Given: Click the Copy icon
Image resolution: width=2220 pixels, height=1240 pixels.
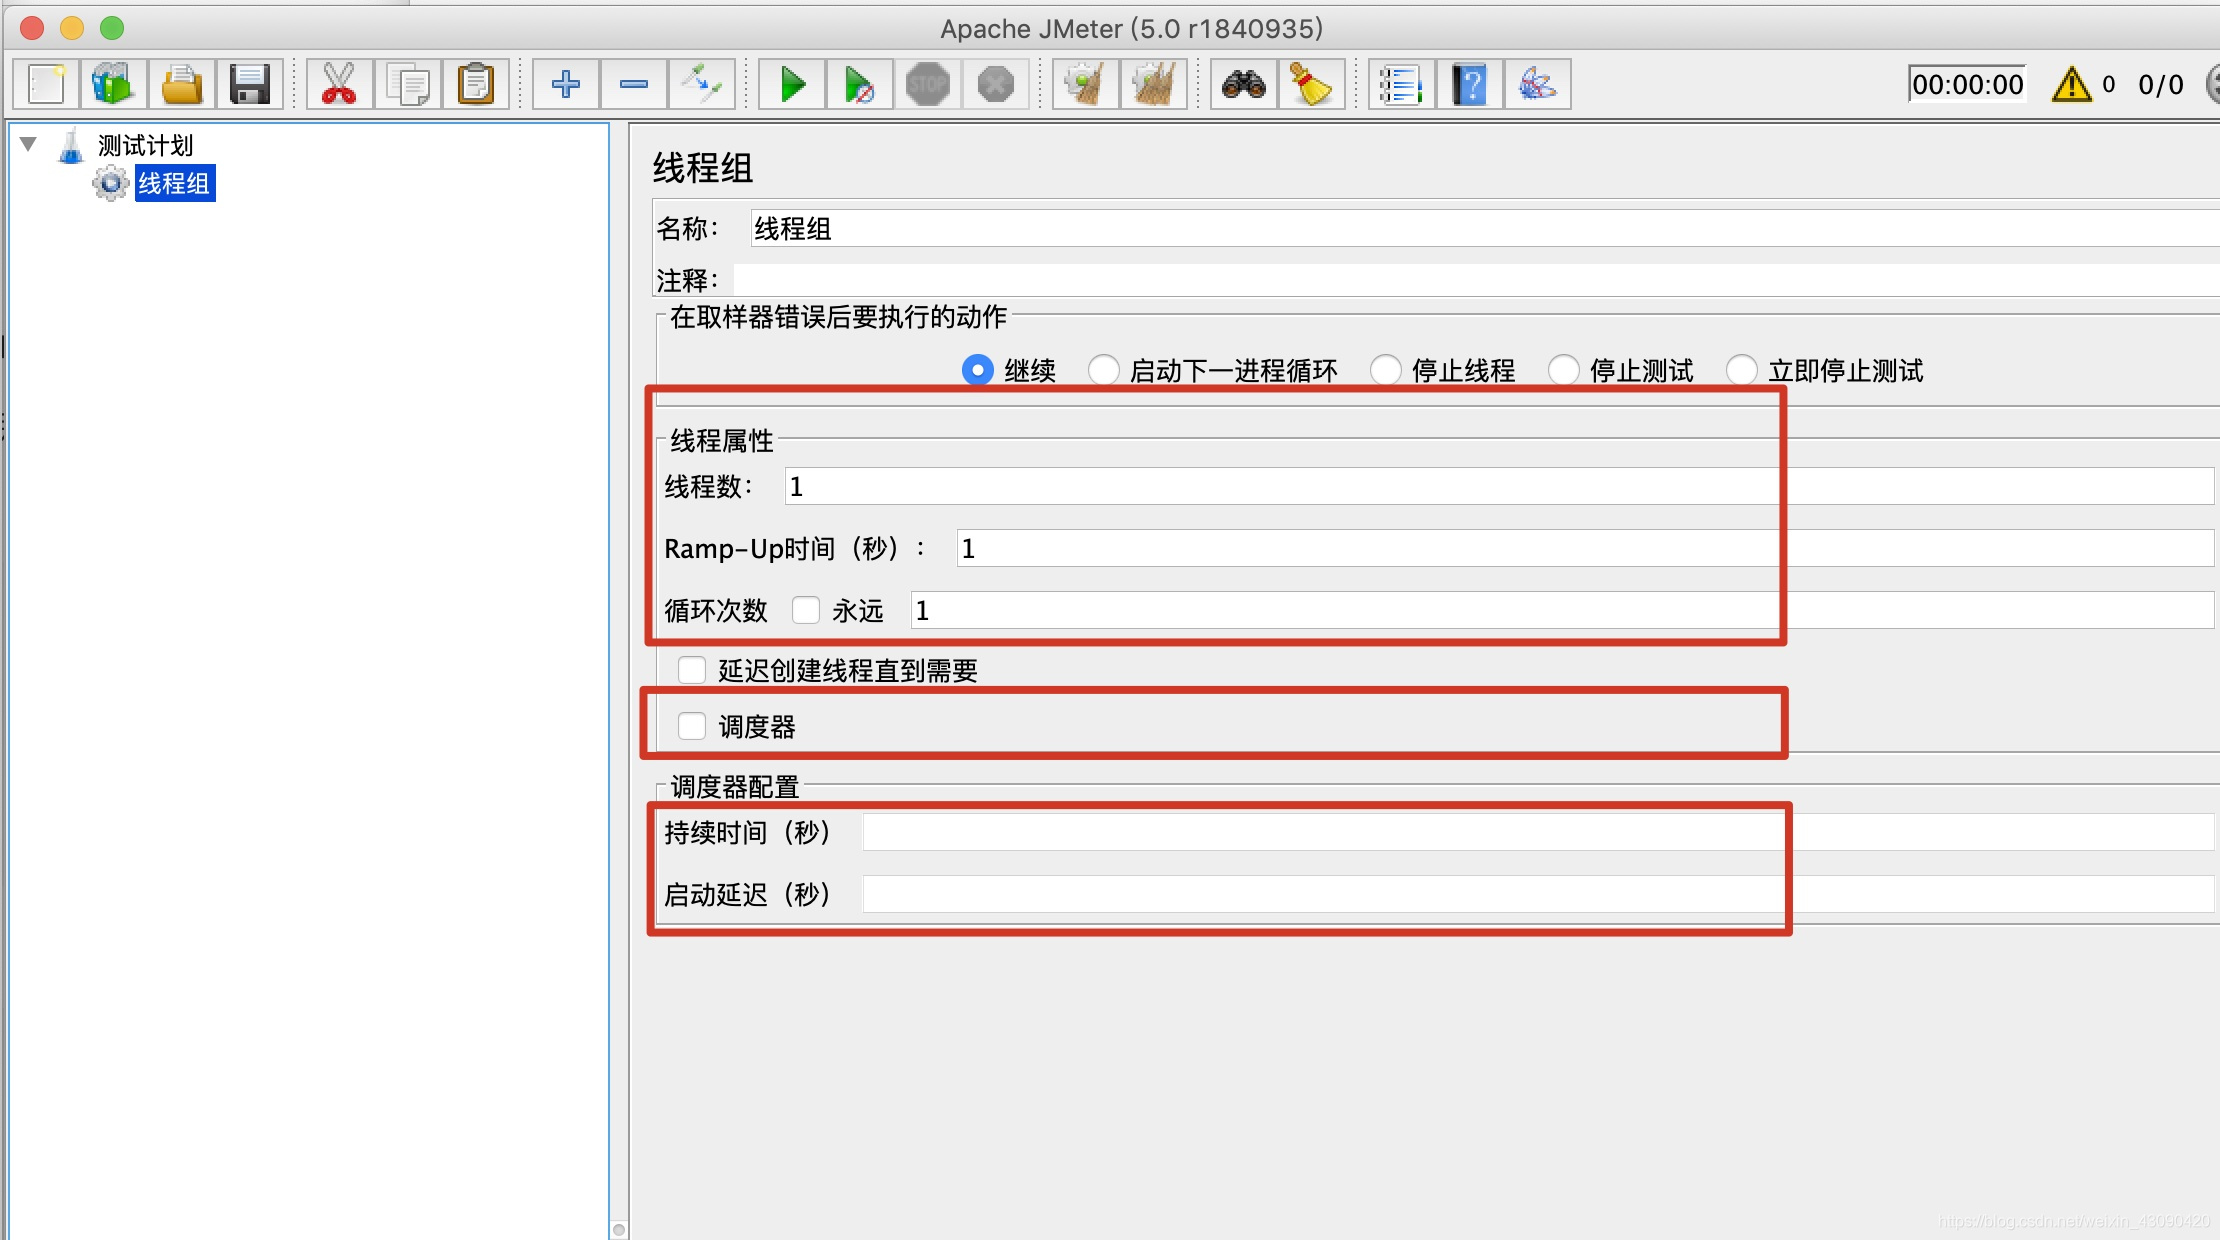Looking at the screenshot, I should [407, 84].
